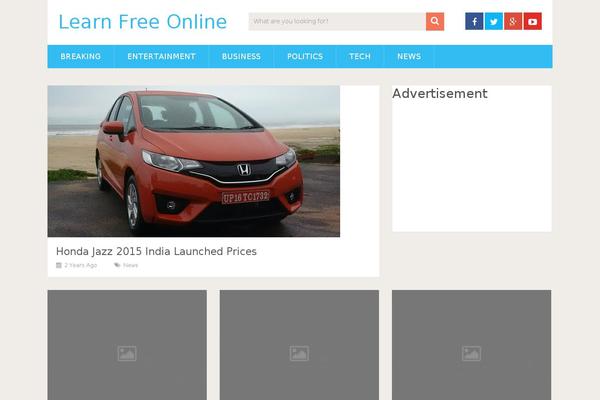The image size is (600, 400).
Task: Click the orange search magnifier button
Action: pyautogui.click(x=435, y=21)
